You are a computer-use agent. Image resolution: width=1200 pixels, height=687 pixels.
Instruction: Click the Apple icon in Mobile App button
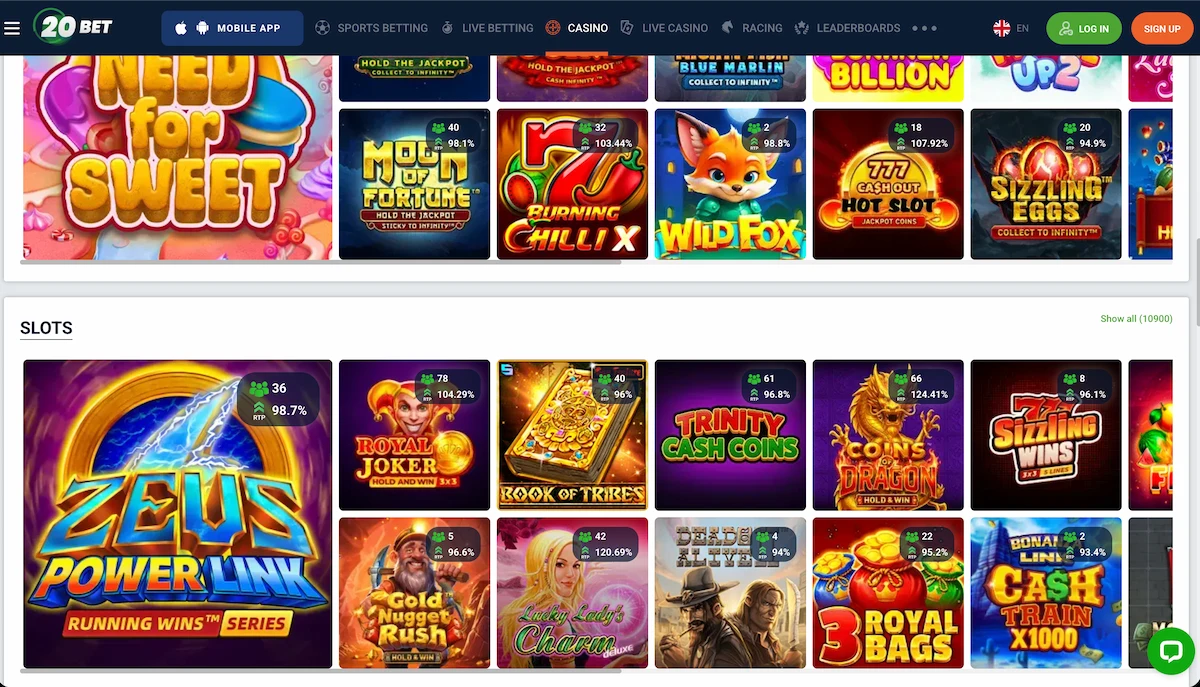(x=181, y=28)
